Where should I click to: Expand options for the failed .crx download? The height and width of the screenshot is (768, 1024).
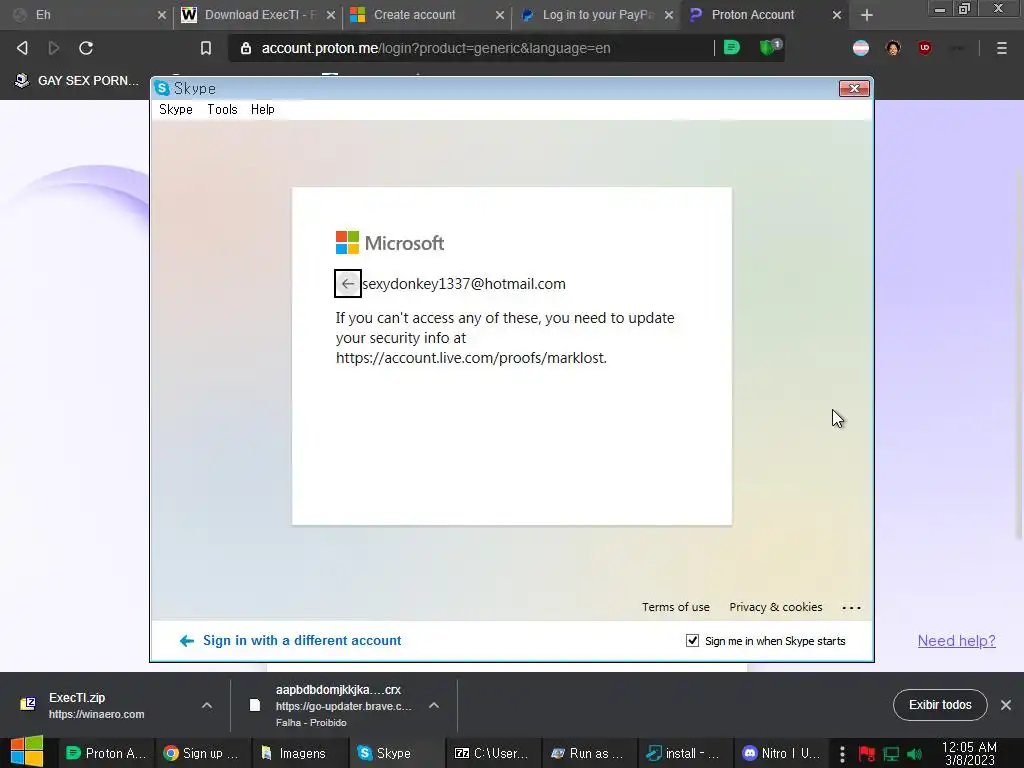(434, 705)
